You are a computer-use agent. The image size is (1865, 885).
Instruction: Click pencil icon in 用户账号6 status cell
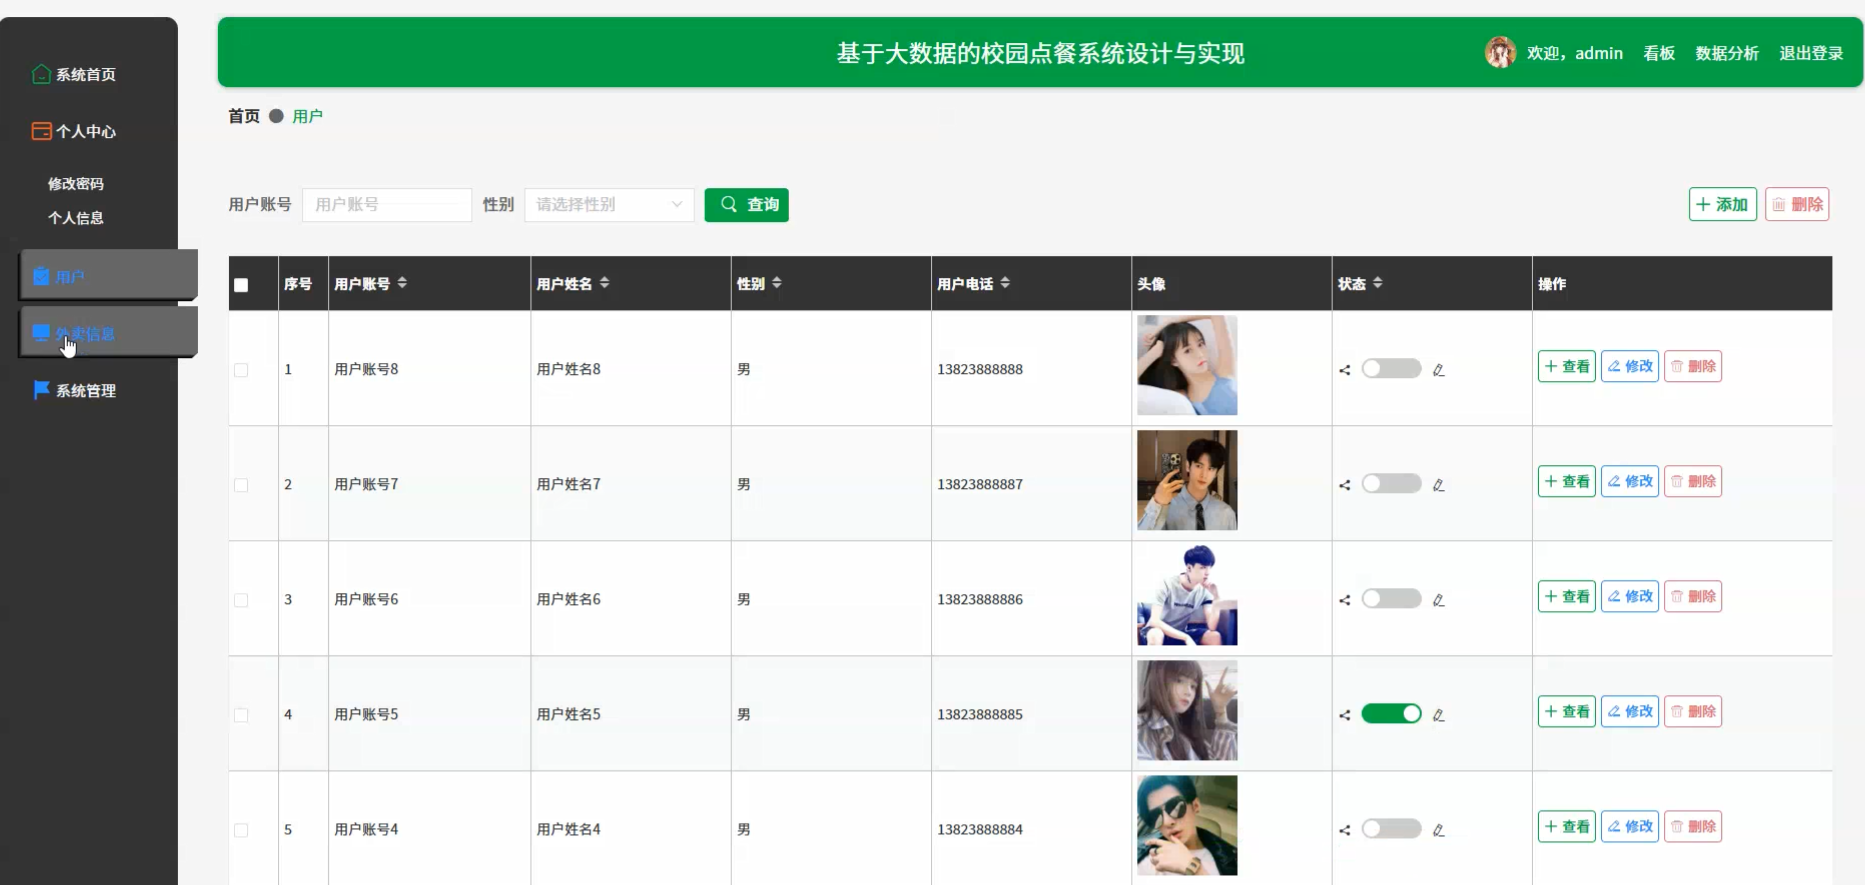click(x=1438, y=600)
